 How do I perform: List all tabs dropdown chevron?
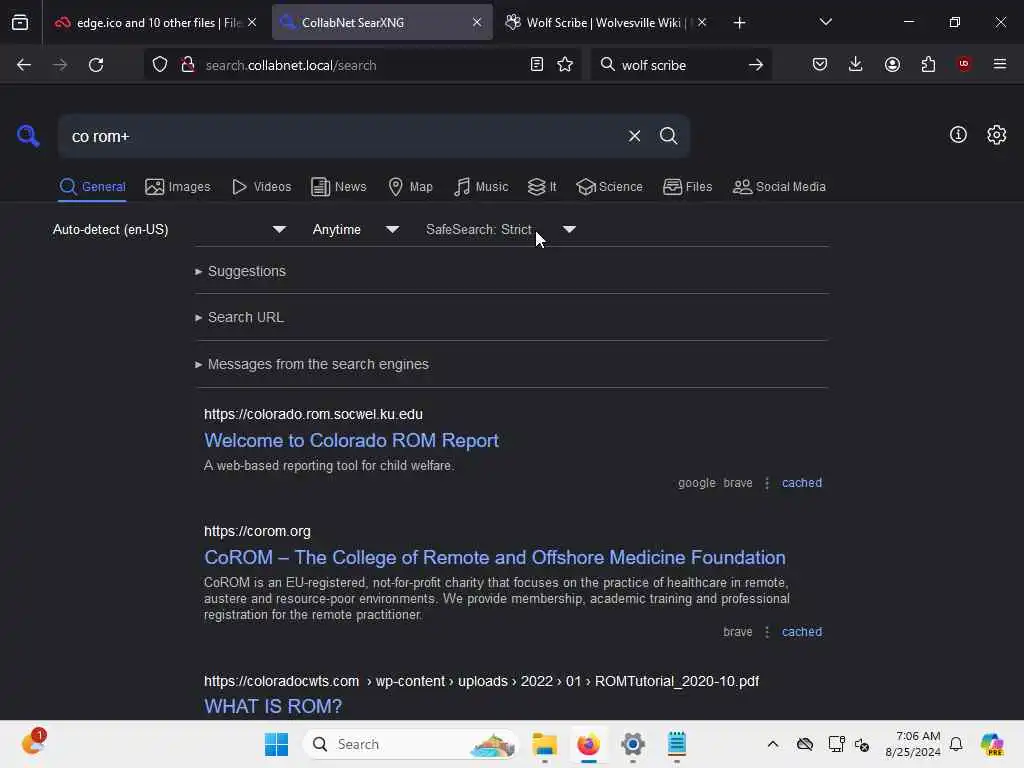coord(825,22)
